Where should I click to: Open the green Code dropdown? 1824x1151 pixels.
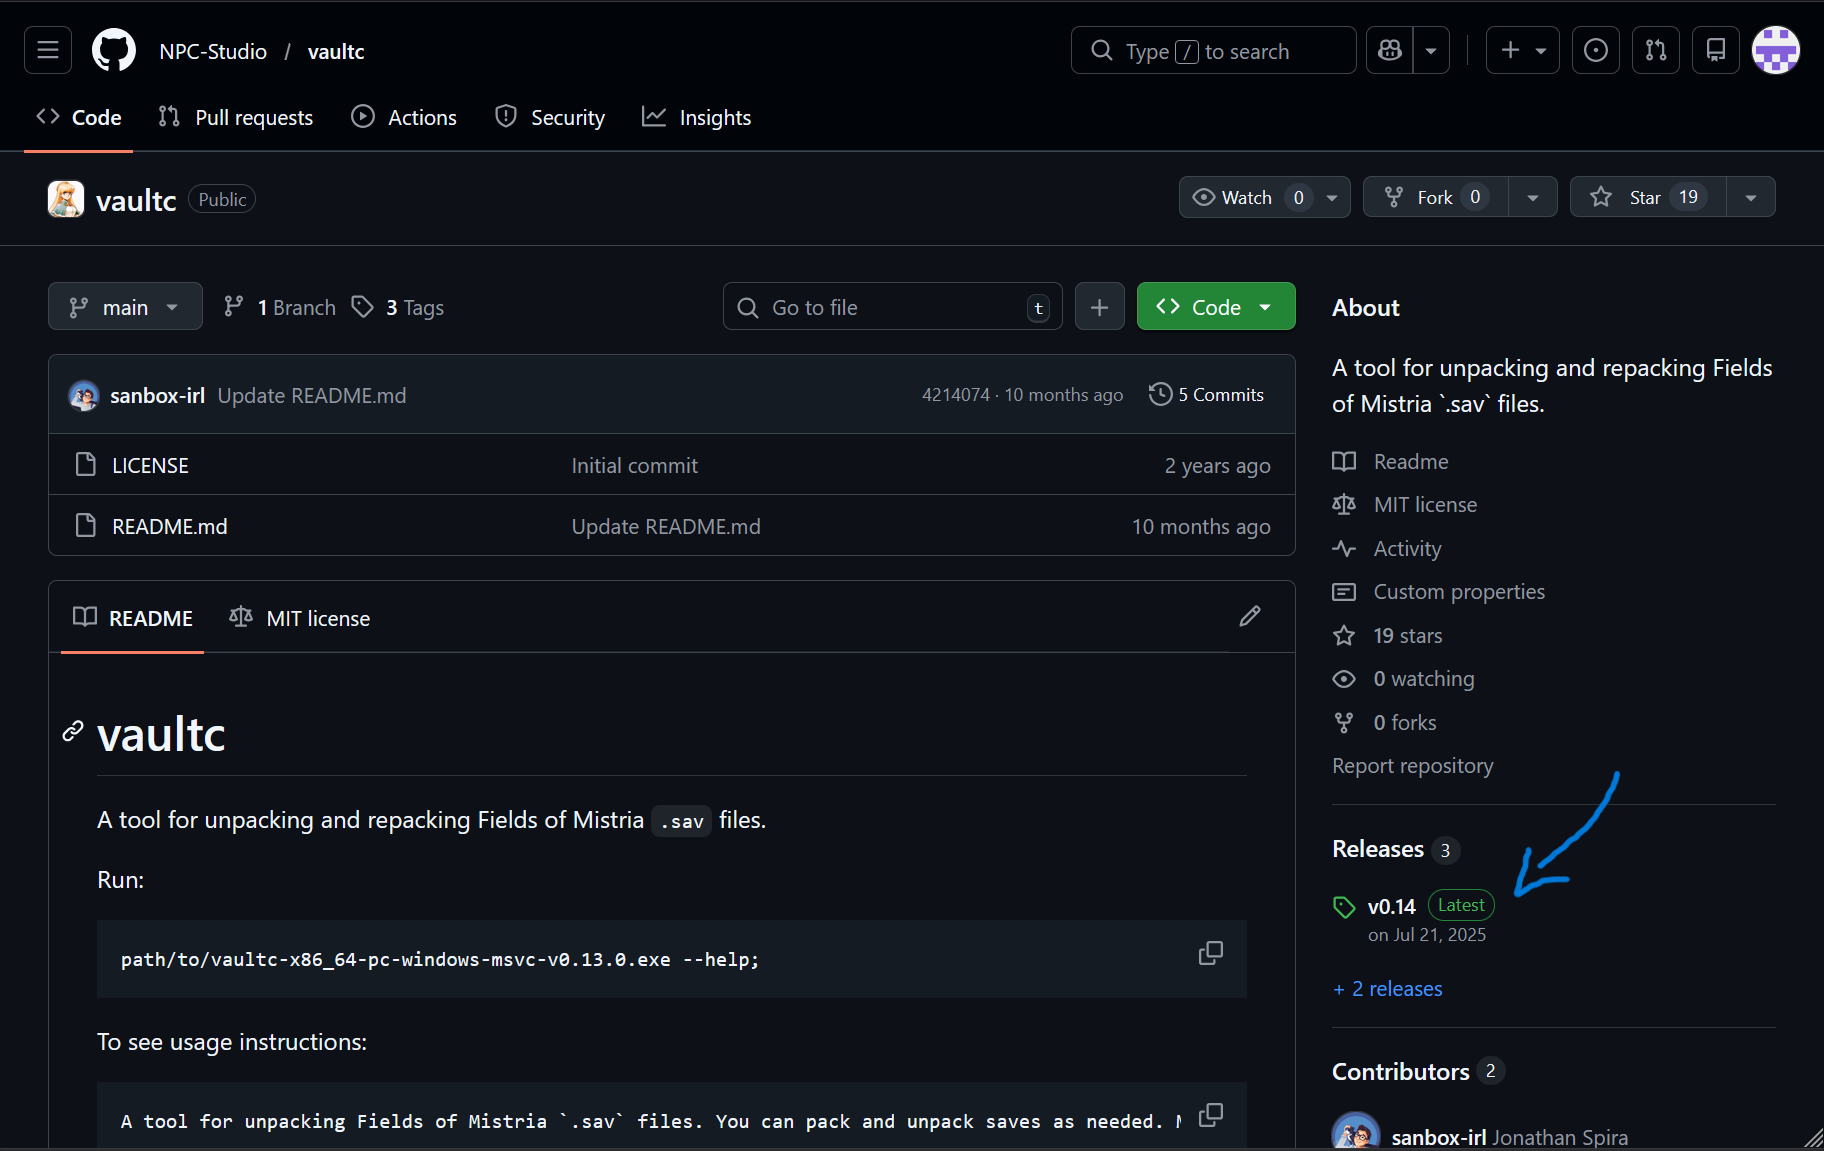click(1215, 307)
